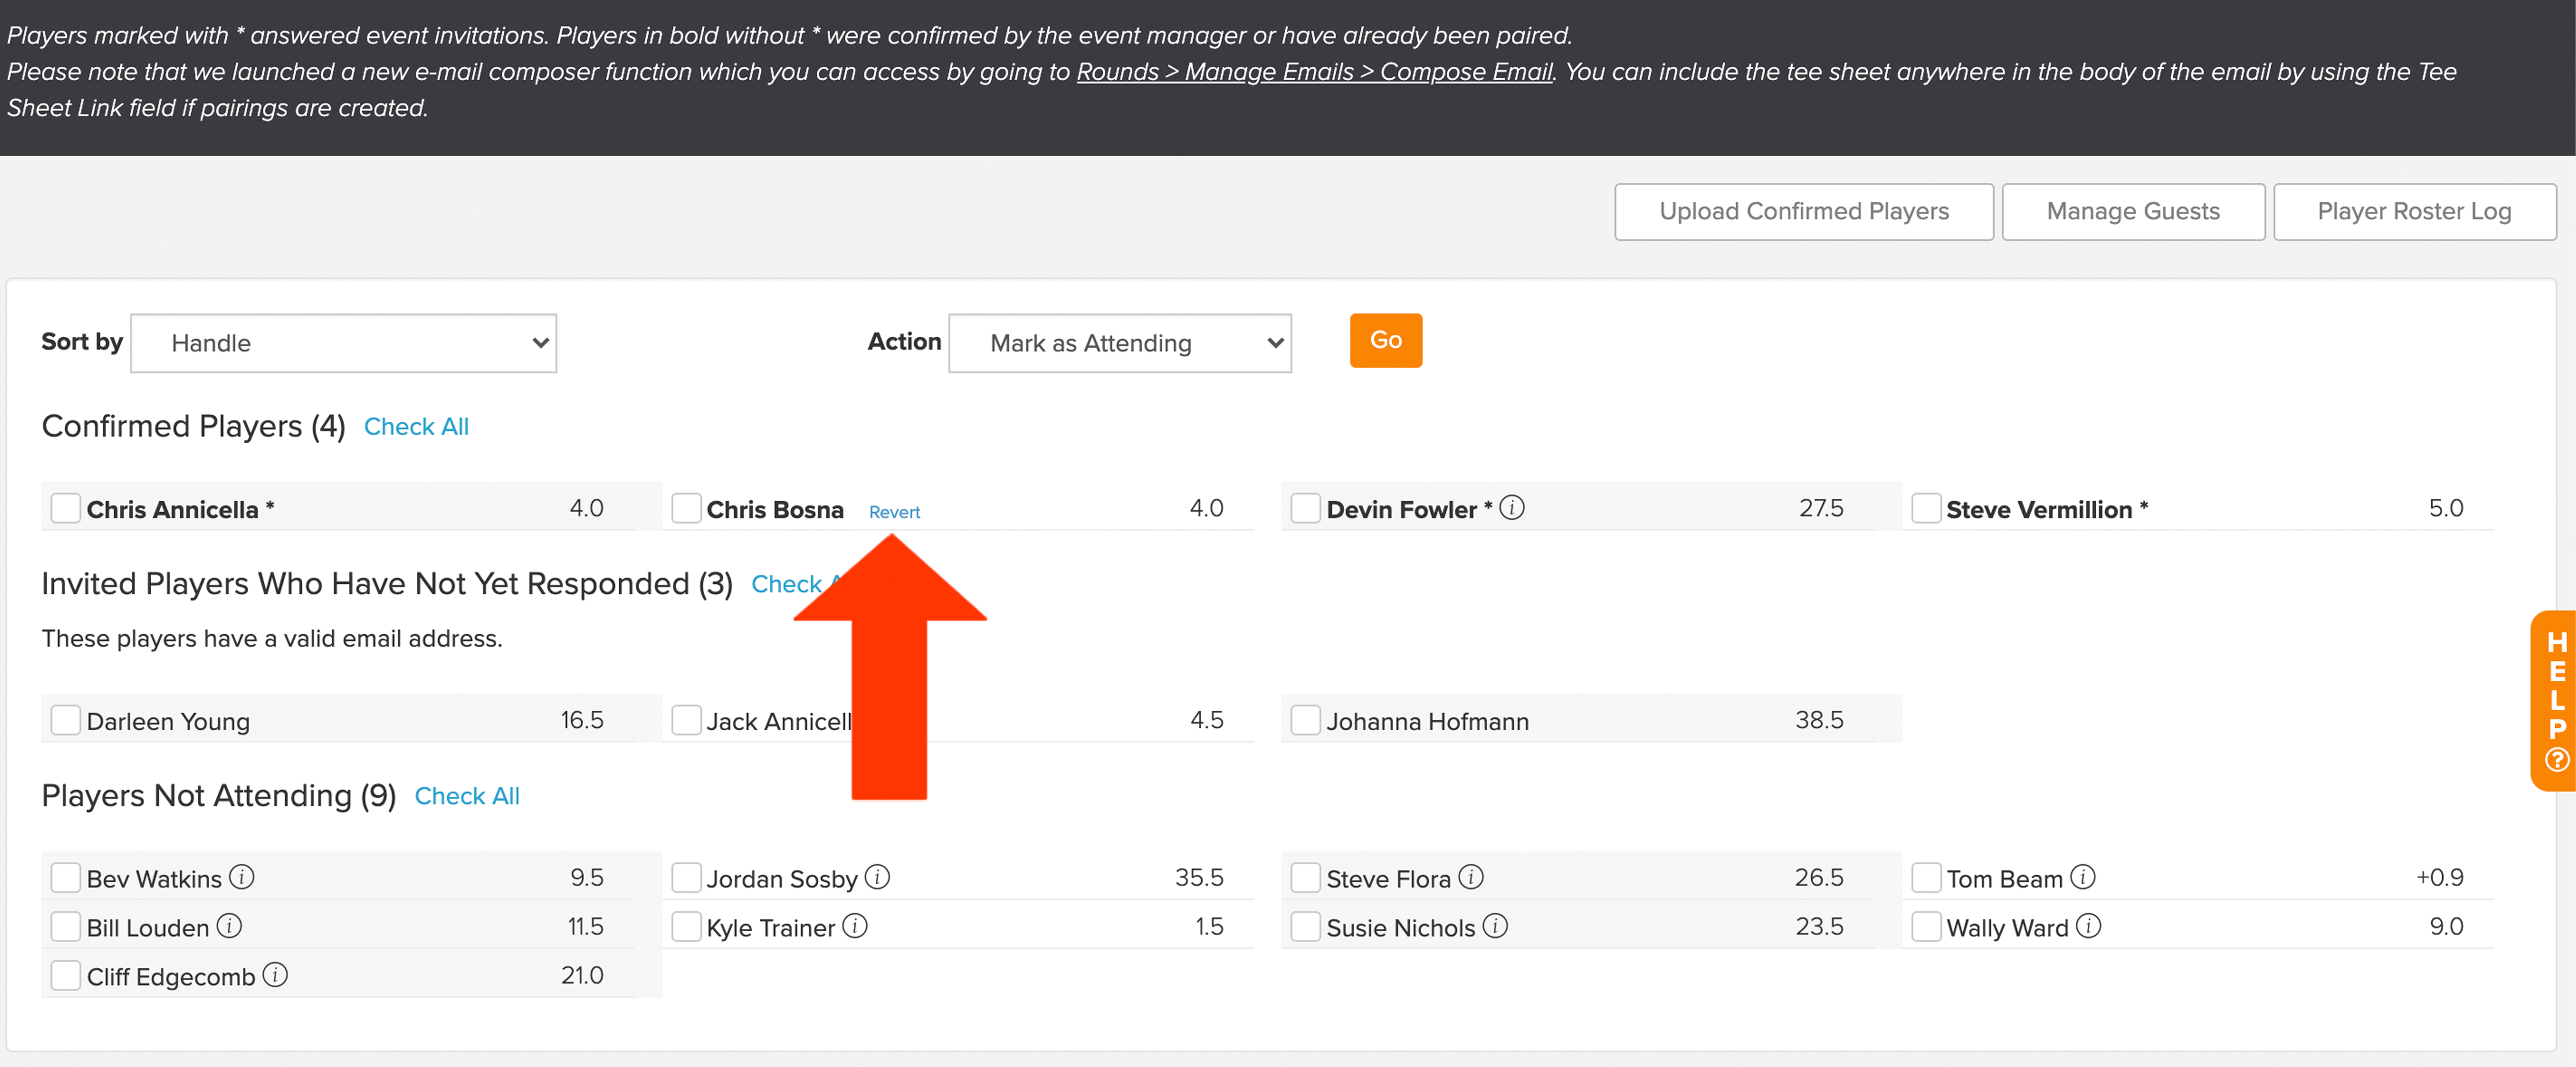The height and width of the screenshot is (1067, 2576).
Task: Click Revert next to Chris Bosna
Action: 894,512
